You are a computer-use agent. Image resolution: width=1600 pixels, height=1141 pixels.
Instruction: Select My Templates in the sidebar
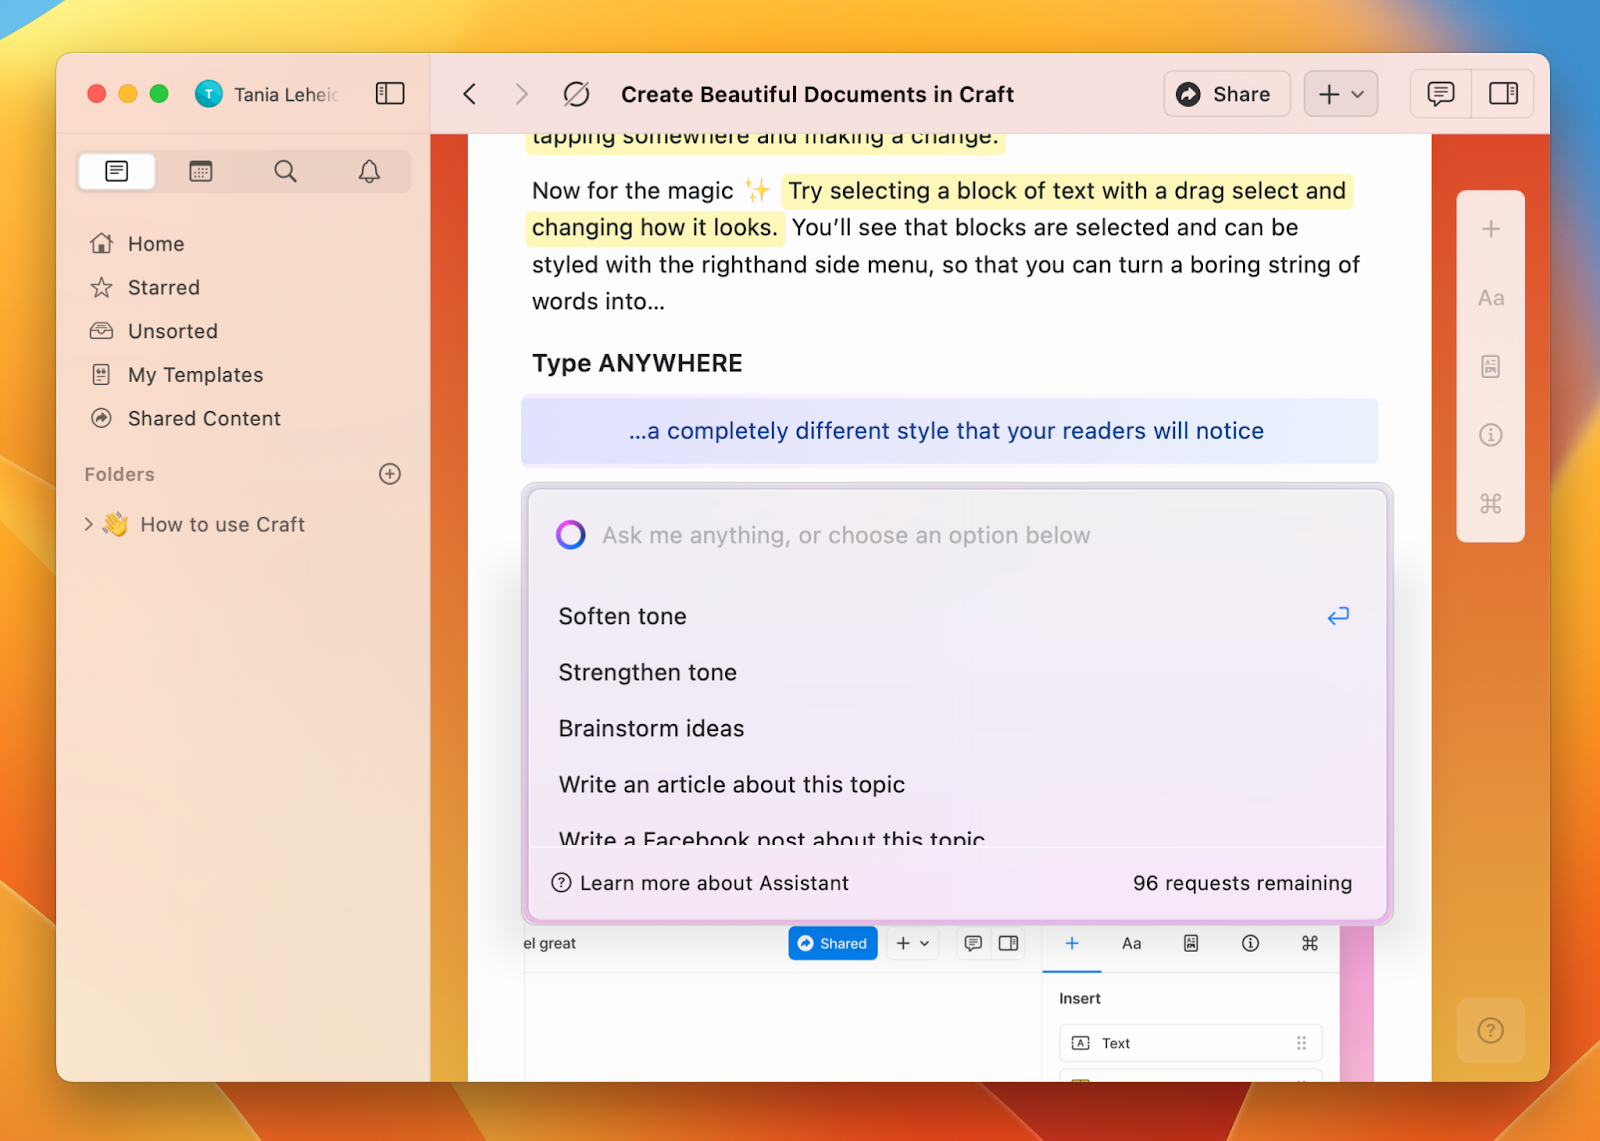coord(195,374)
